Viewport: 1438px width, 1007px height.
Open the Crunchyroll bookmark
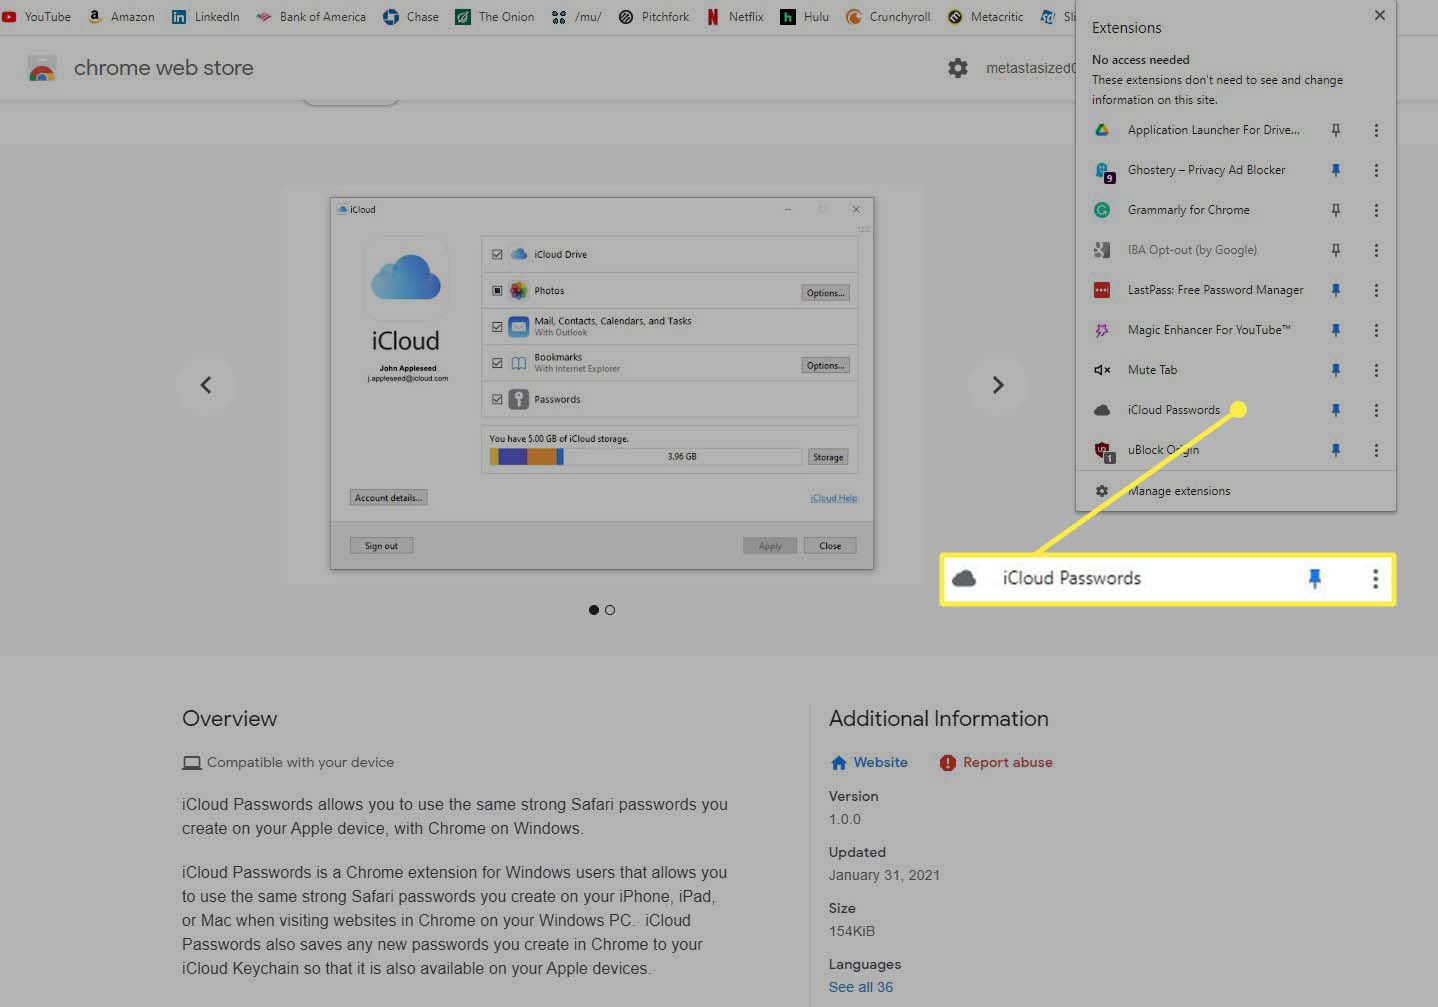888,16
